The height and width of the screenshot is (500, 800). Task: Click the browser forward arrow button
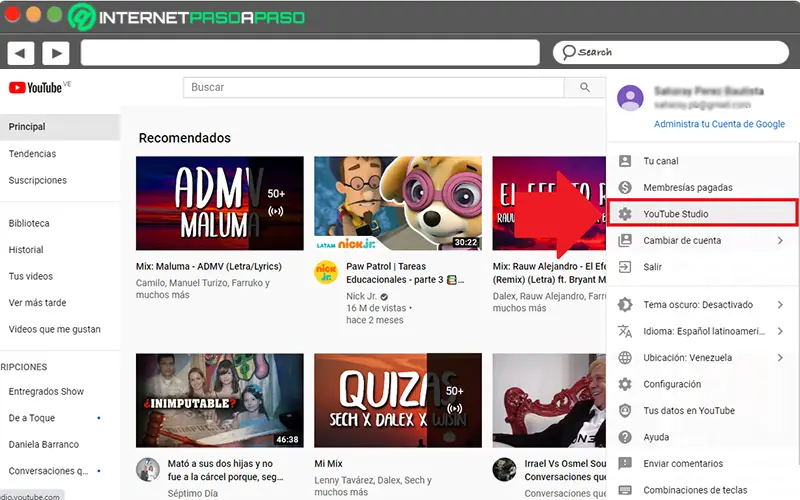[56, 53]
